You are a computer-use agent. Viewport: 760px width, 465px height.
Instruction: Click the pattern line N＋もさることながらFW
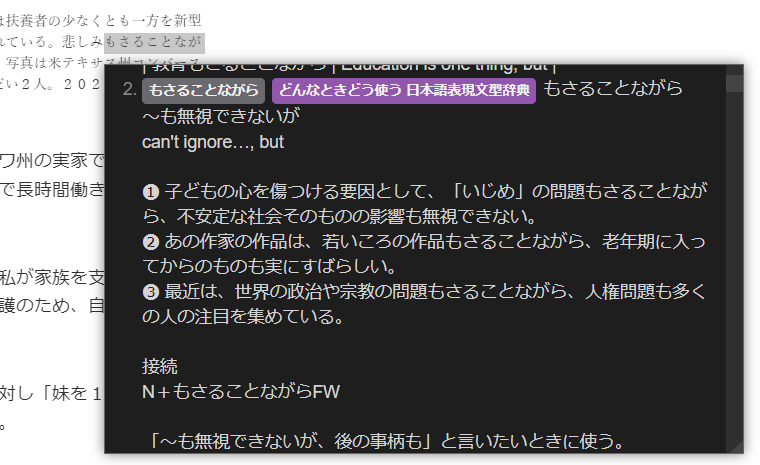pos(241,391)
